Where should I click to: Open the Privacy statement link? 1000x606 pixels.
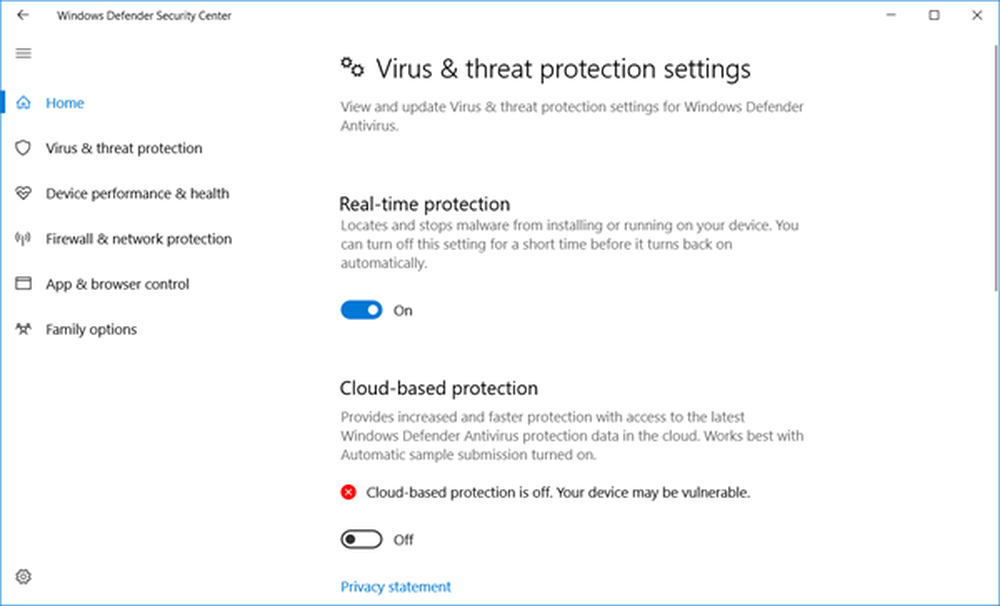tap(395, 587)
